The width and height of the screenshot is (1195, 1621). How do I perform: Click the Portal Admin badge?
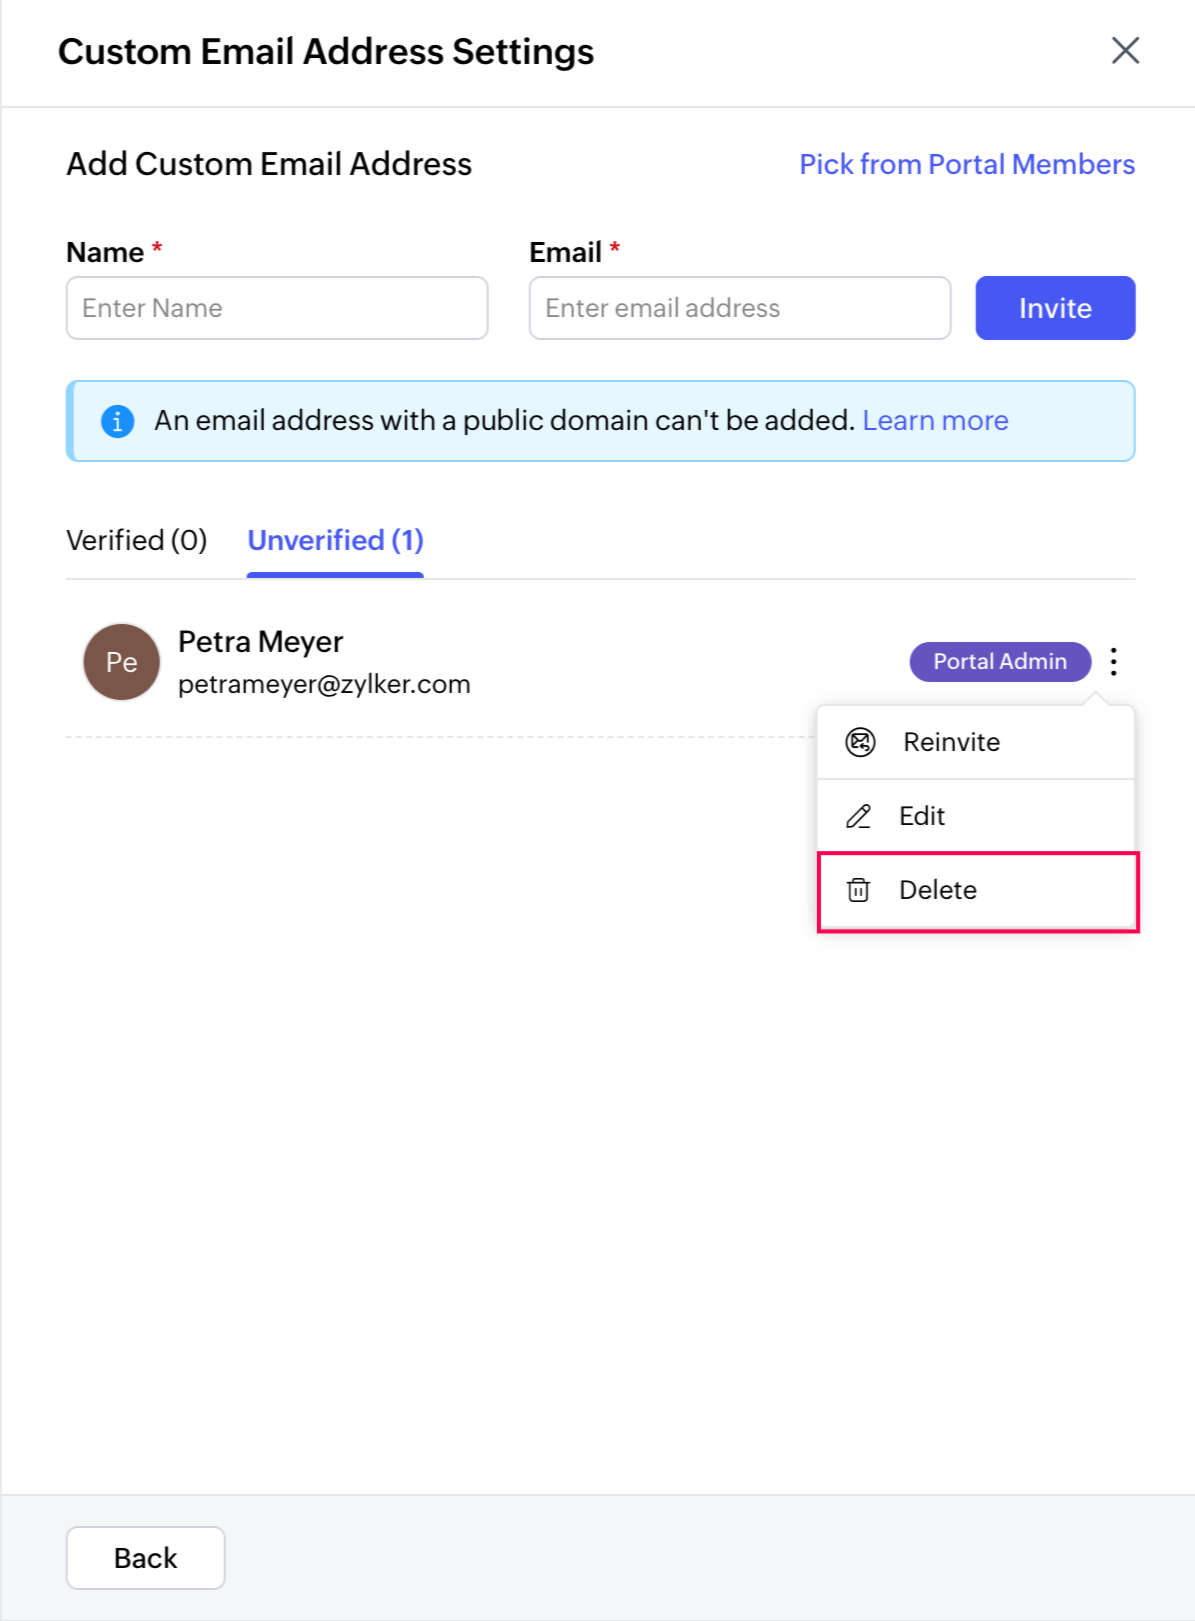point(1000,661)
